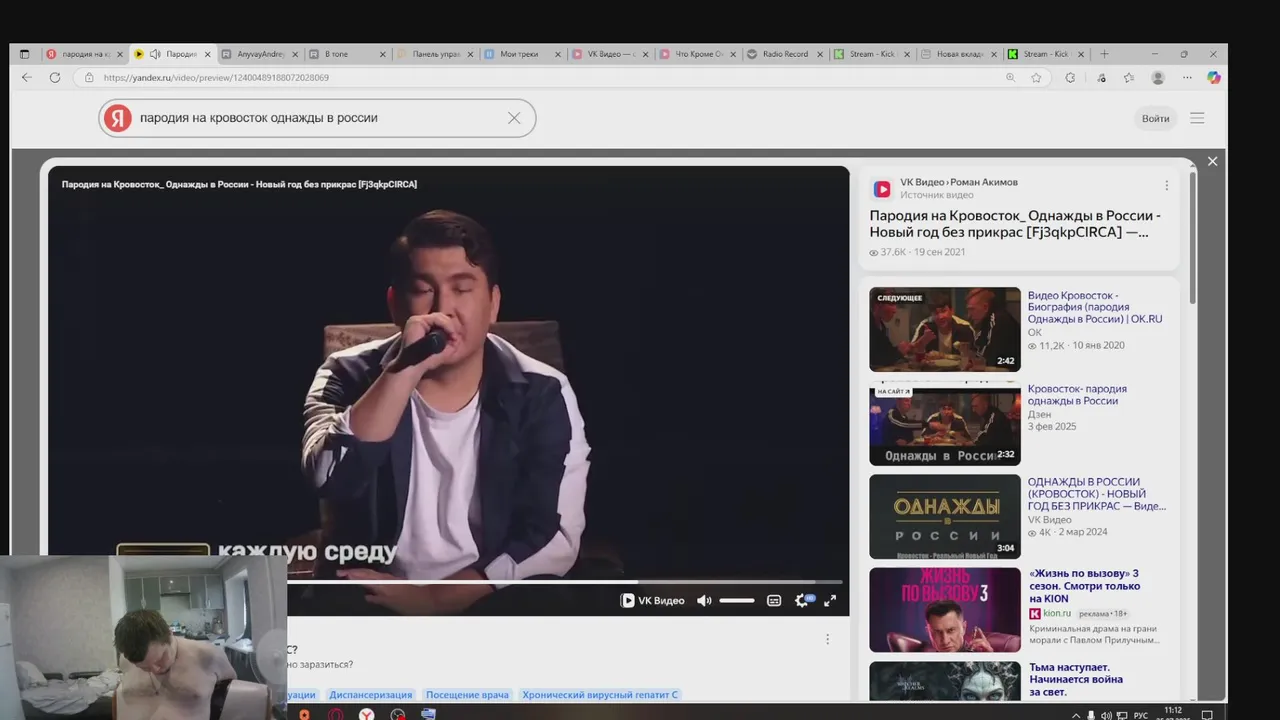Open a new browser tab
Screen dimensions: 1280x720
1104,54
